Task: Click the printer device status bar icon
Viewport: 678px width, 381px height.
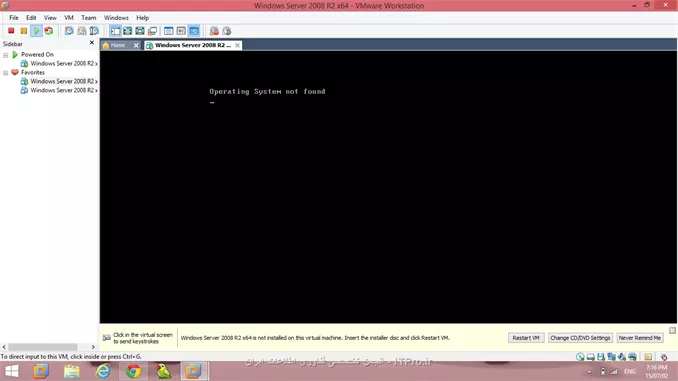Action: point(632,357)
